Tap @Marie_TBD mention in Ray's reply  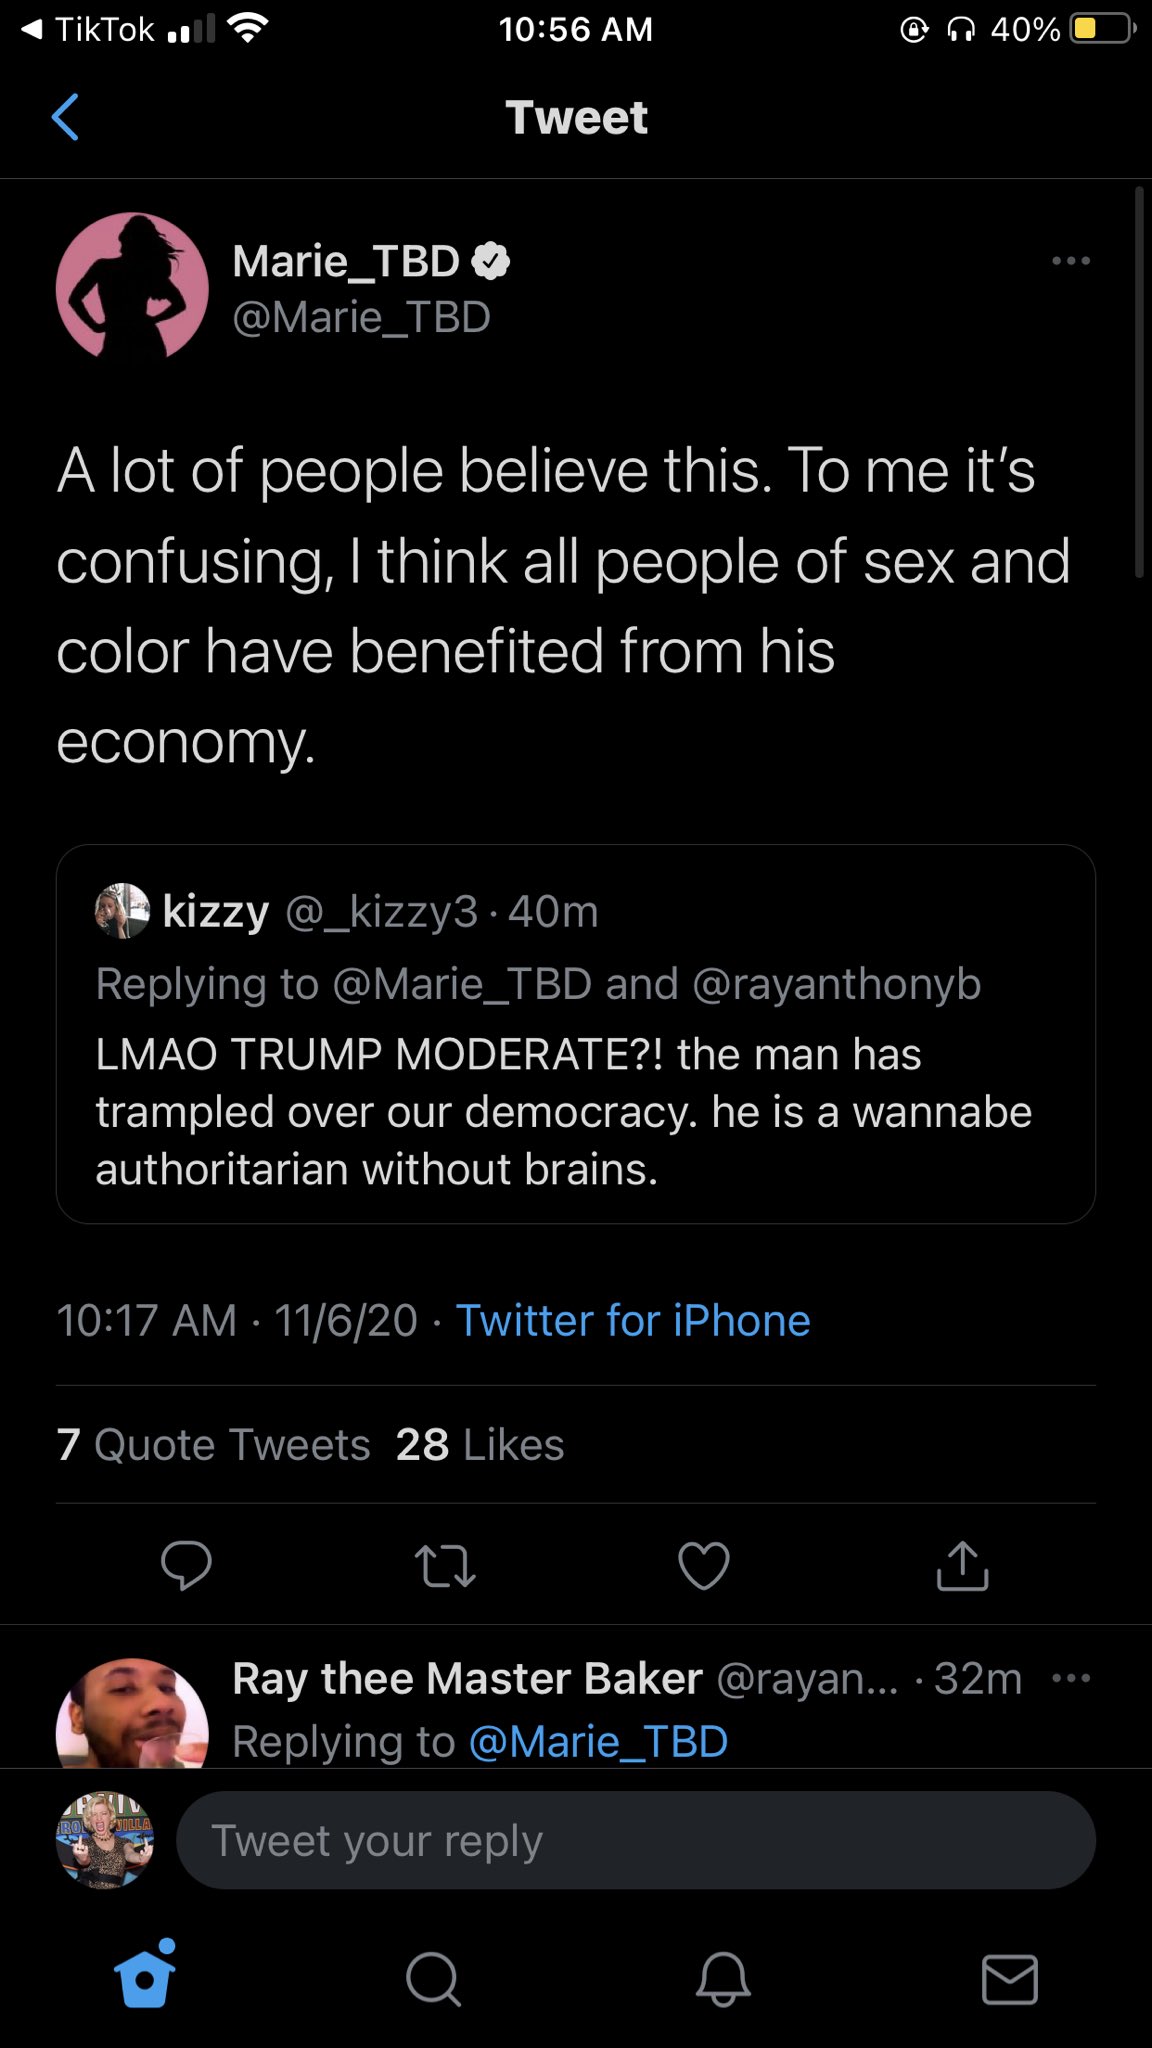click(x=598, y=1741)
